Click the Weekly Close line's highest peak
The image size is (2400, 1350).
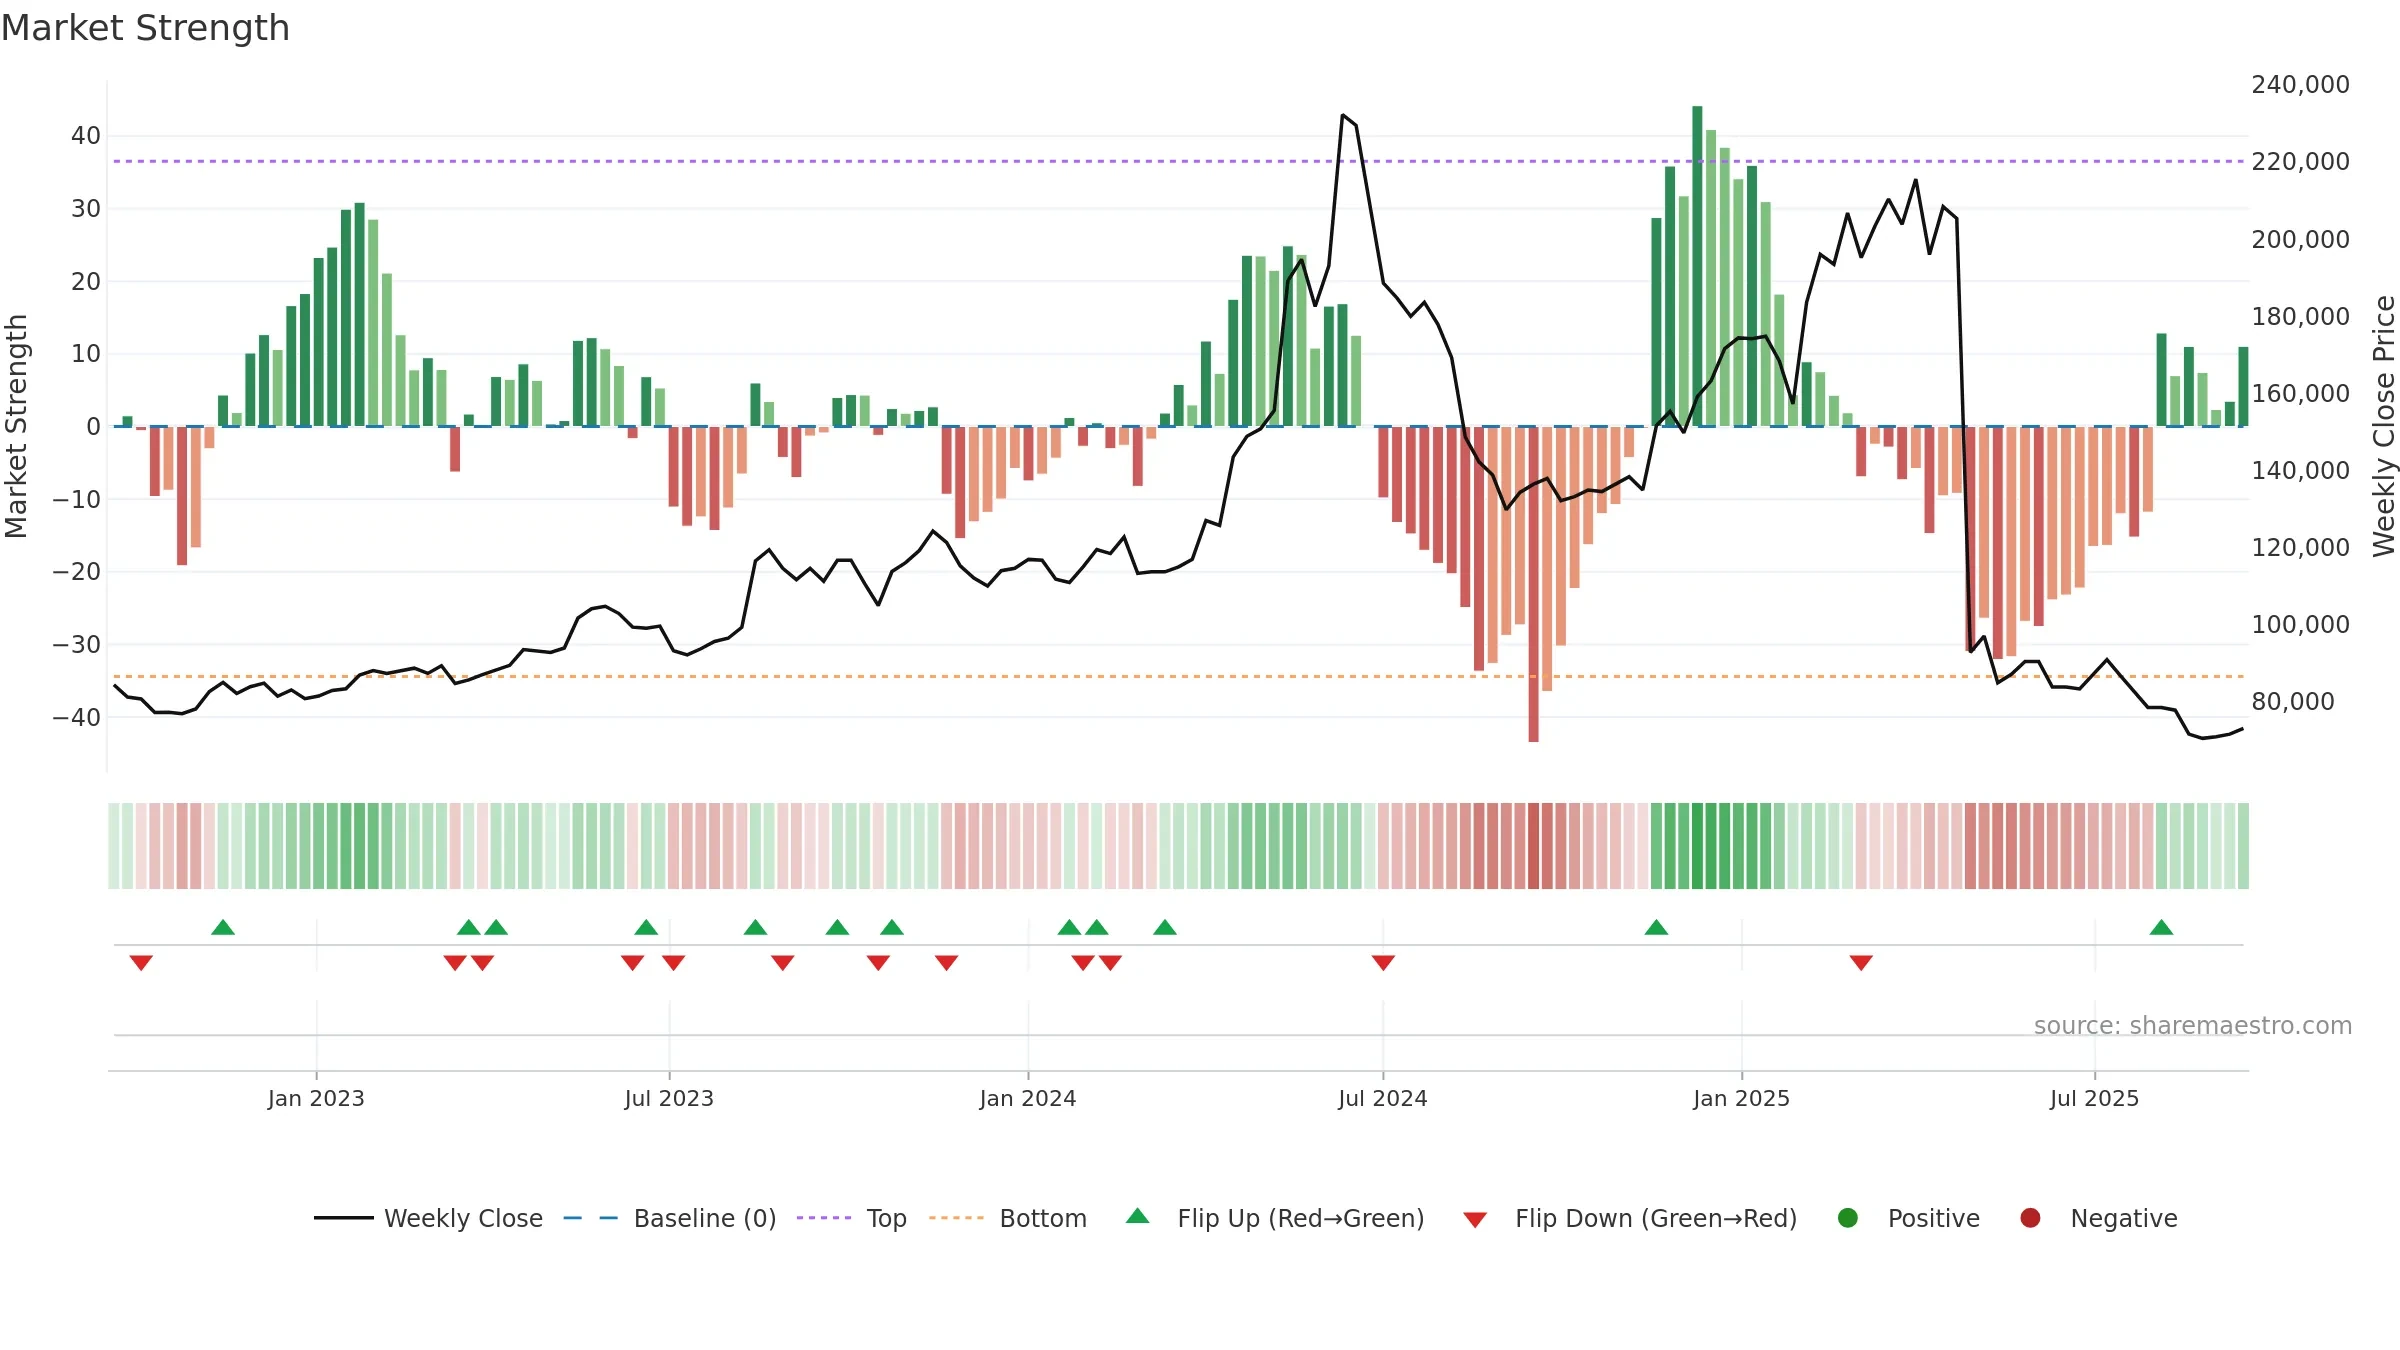coord(1343,115)
